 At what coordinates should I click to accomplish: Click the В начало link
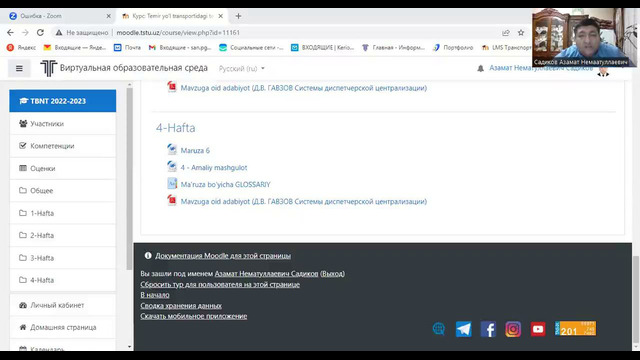[x=155, y=295]
